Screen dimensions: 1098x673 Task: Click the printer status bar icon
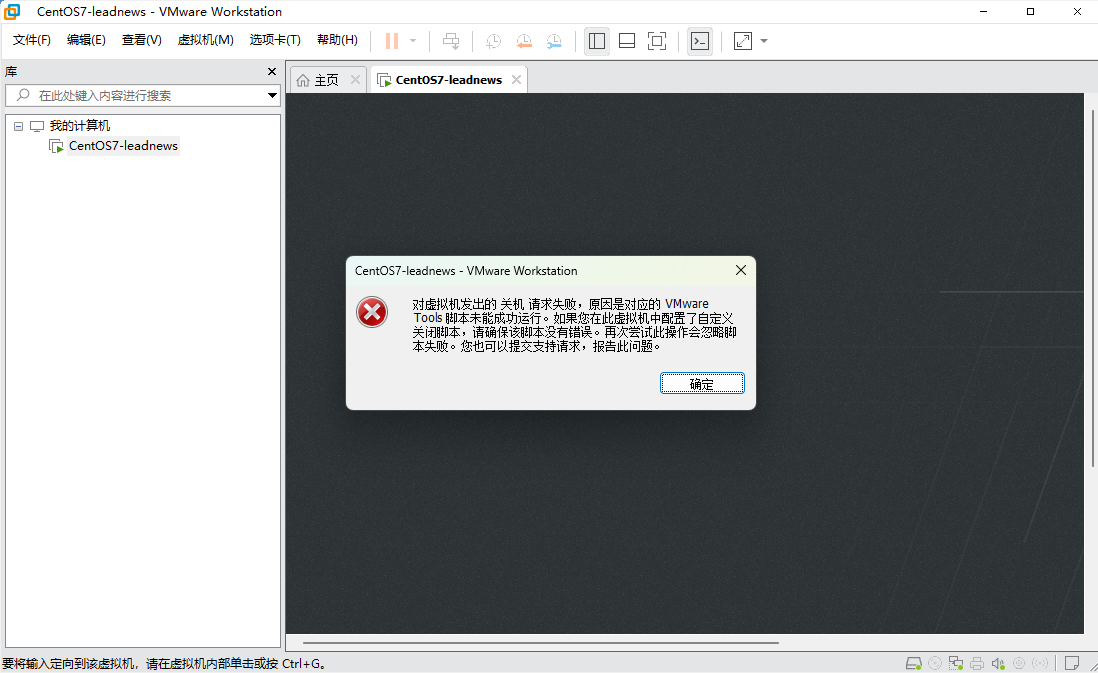pyautogui.click(x=977, y=662)
